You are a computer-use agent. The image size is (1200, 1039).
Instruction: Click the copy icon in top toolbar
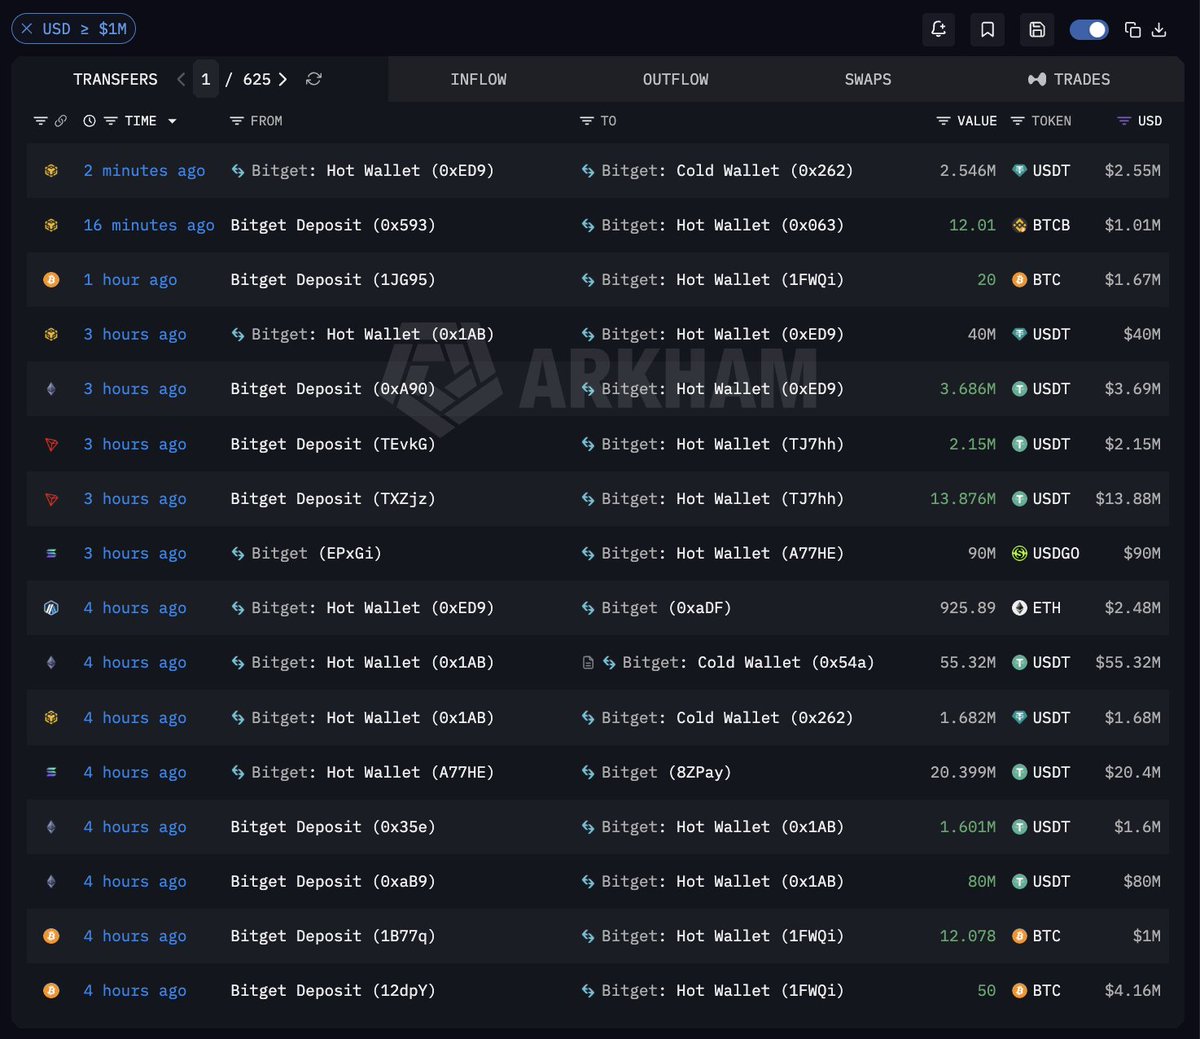click(1133, 29)
